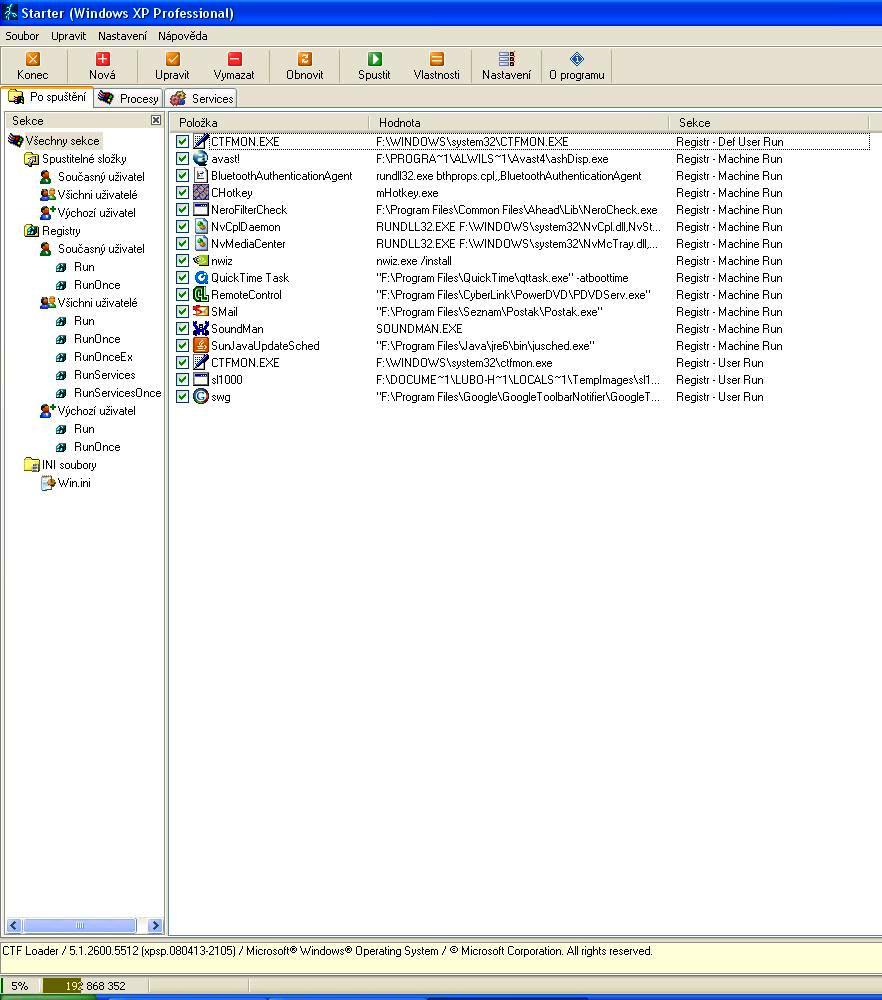Click the 5% CPU status indicator

tap(20, 985)
